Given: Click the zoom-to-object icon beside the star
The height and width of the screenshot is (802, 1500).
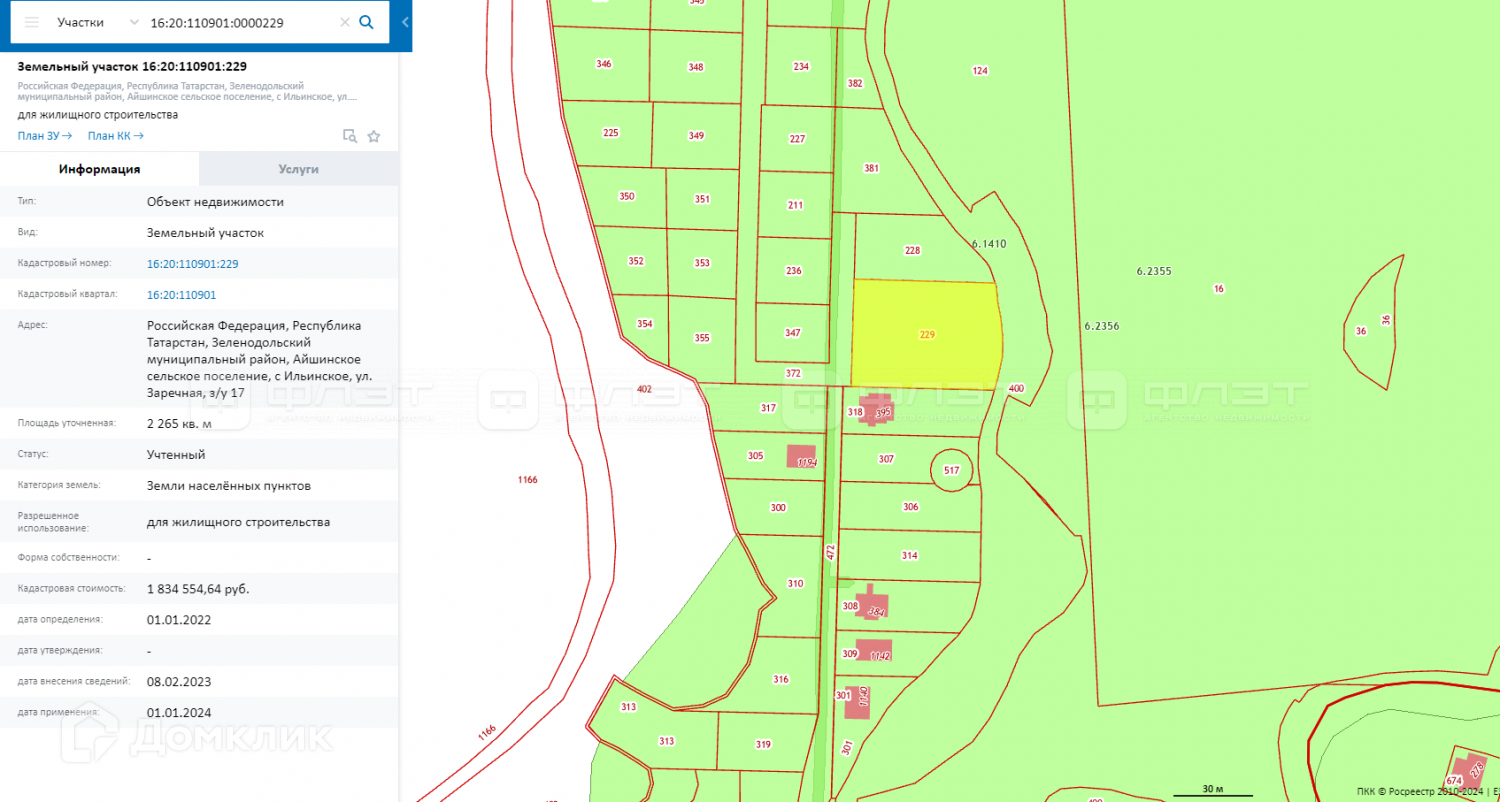Looking at the screenshot, I should tap(350, 136).
